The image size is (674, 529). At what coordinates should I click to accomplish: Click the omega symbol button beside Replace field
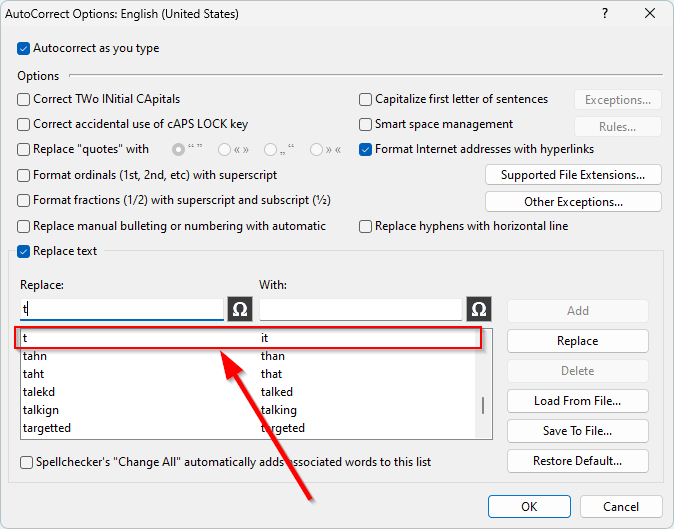[x=239, y=309]
